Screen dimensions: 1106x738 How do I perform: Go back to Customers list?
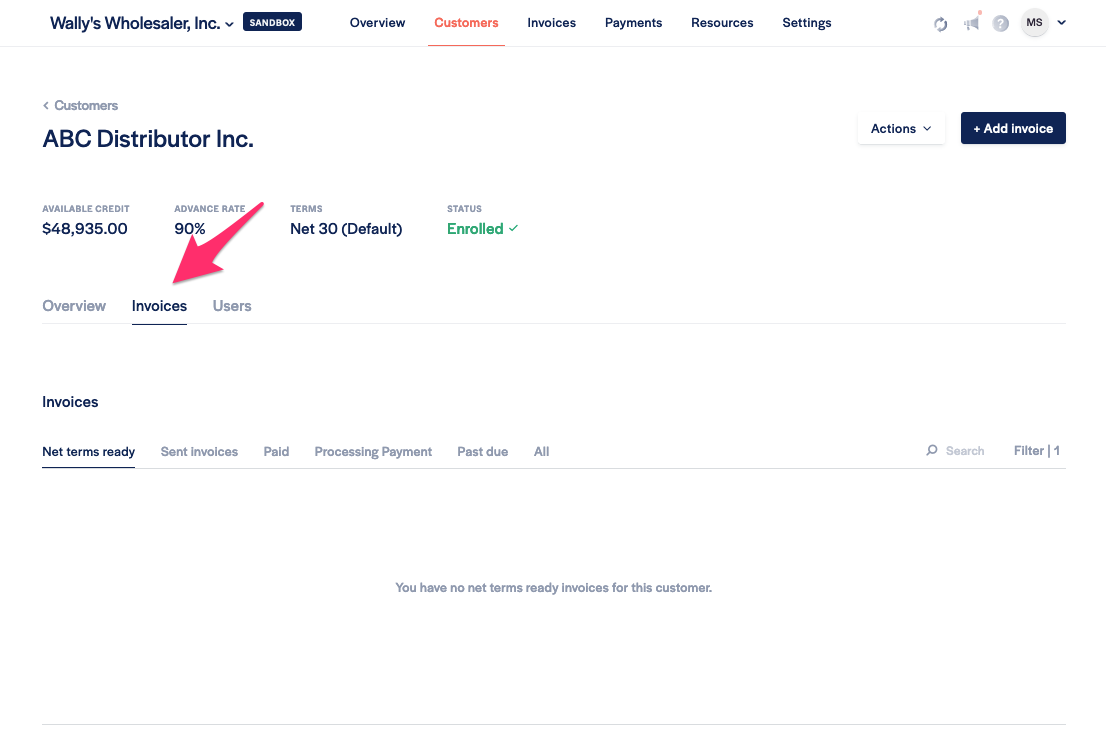coord(80,105)
